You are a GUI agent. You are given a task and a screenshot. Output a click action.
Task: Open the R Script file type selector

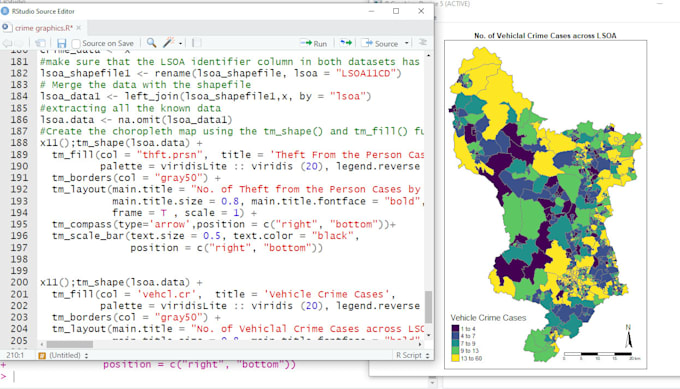(412, 356)
